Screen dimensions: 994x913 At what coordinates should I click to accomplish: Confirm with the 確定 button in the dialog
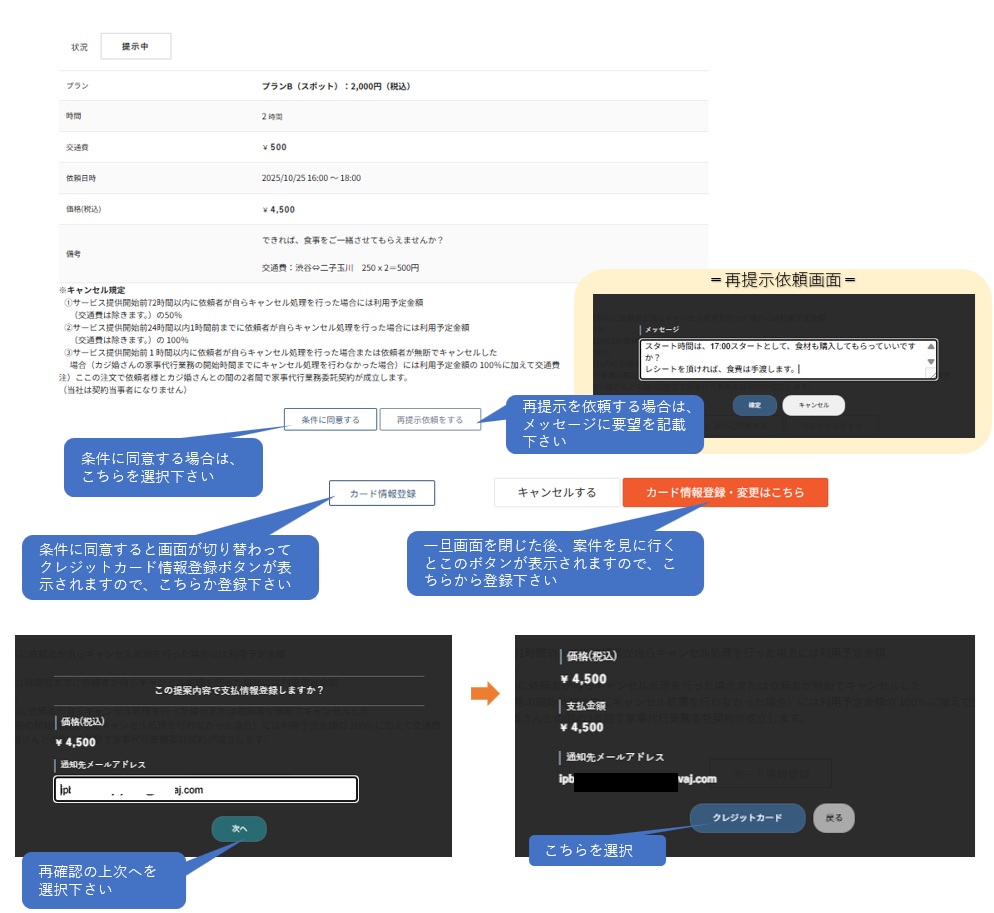(755, 405)
